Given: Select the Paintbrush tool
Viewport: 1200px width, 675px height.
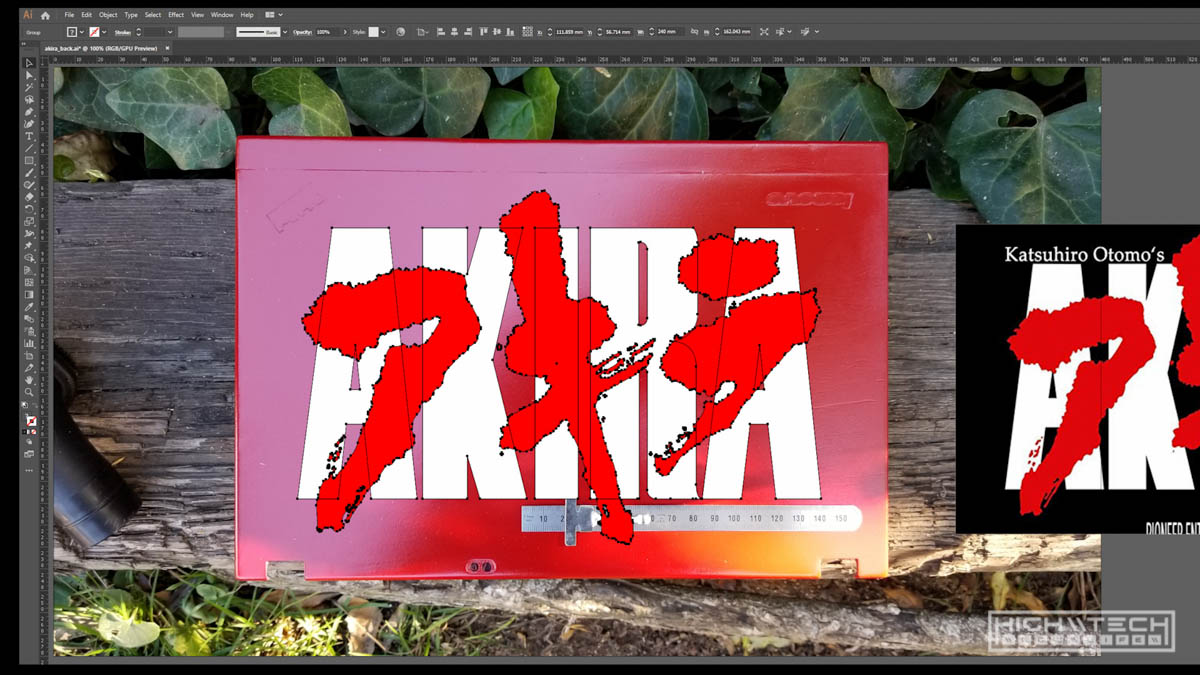Looking at the screenshot, I should click(x=29, y=173).
